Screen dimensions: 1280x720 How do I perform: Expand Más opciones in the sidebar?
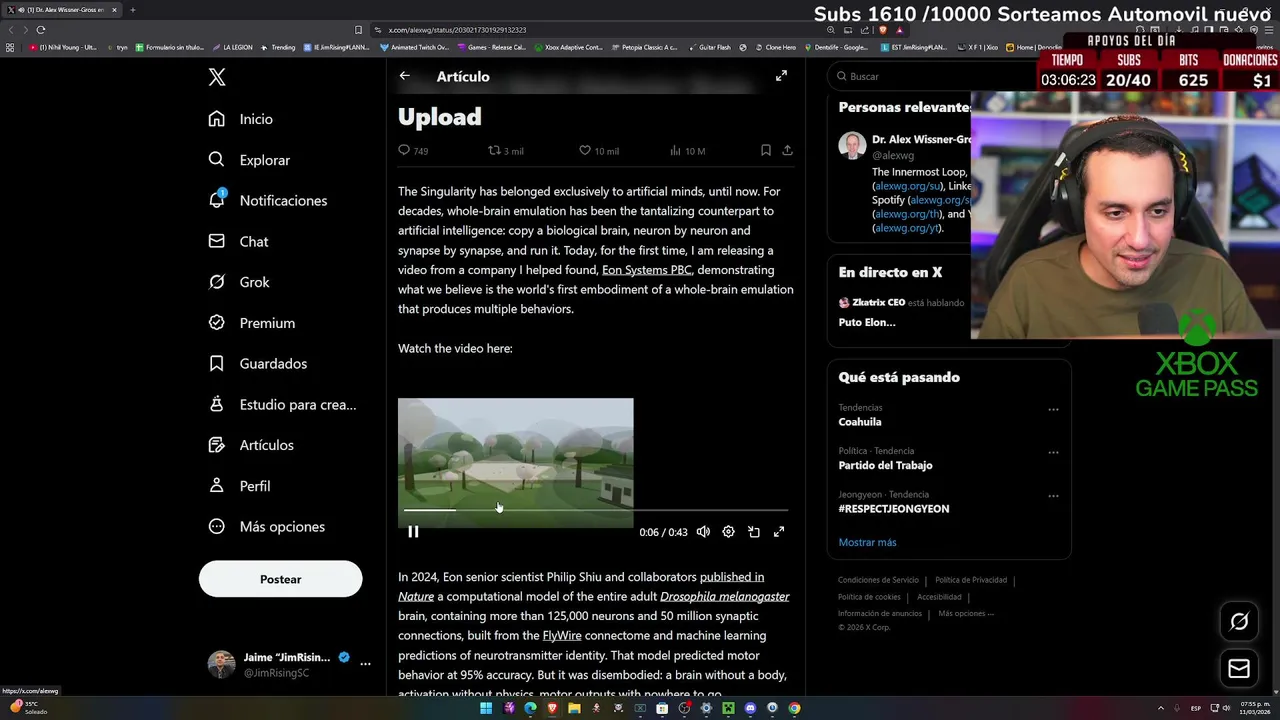(x=266, y=526)
